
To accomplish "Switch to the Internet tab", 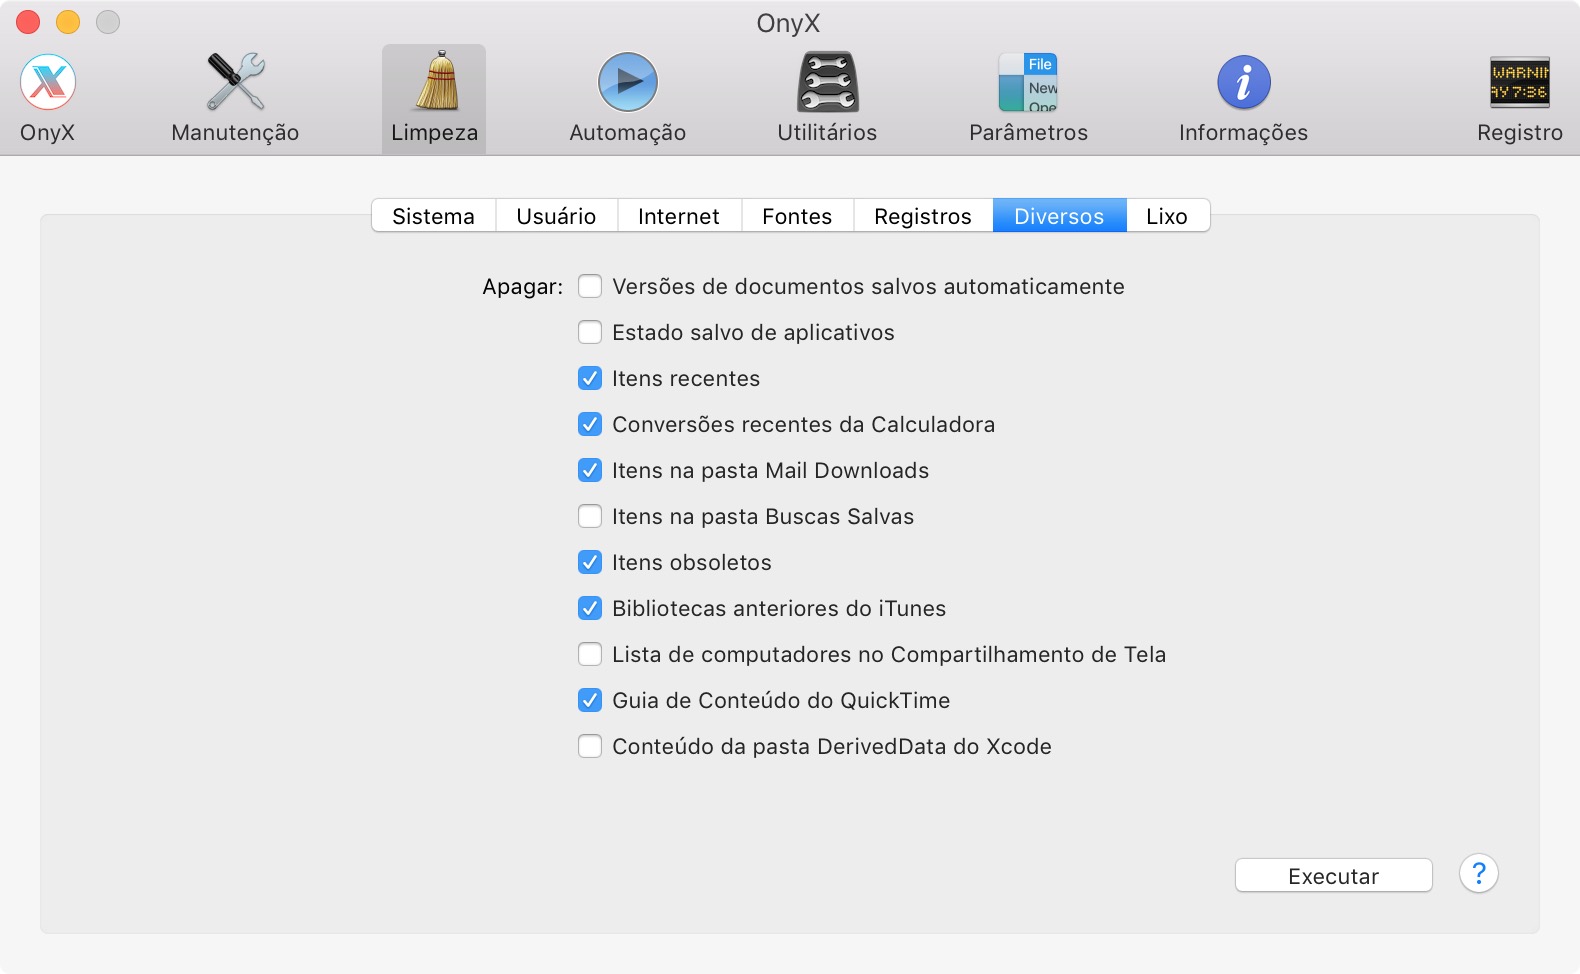I will 679,216.
